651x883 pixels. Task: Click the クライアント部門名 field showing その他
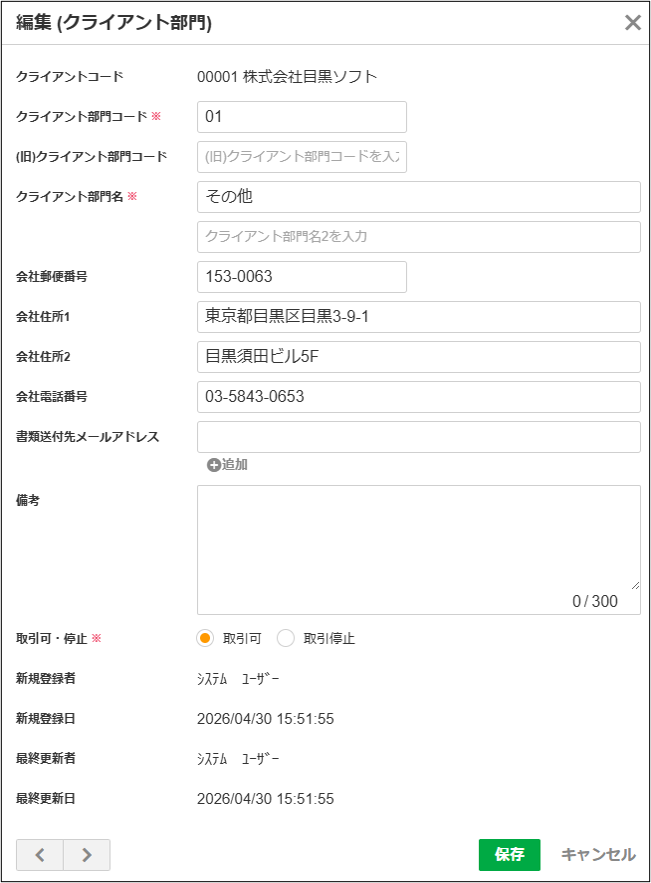(x=419, y=197)
